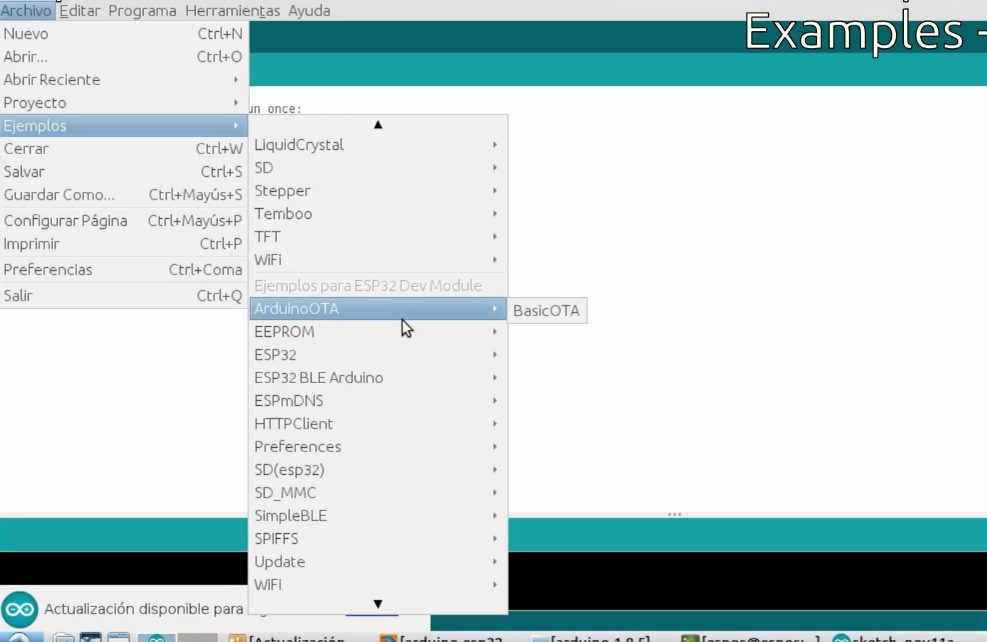The width and height of the screenshot is (987, 642).
Task: Expand the Preferences examples submenu
Action: click(x=378, y=447)
